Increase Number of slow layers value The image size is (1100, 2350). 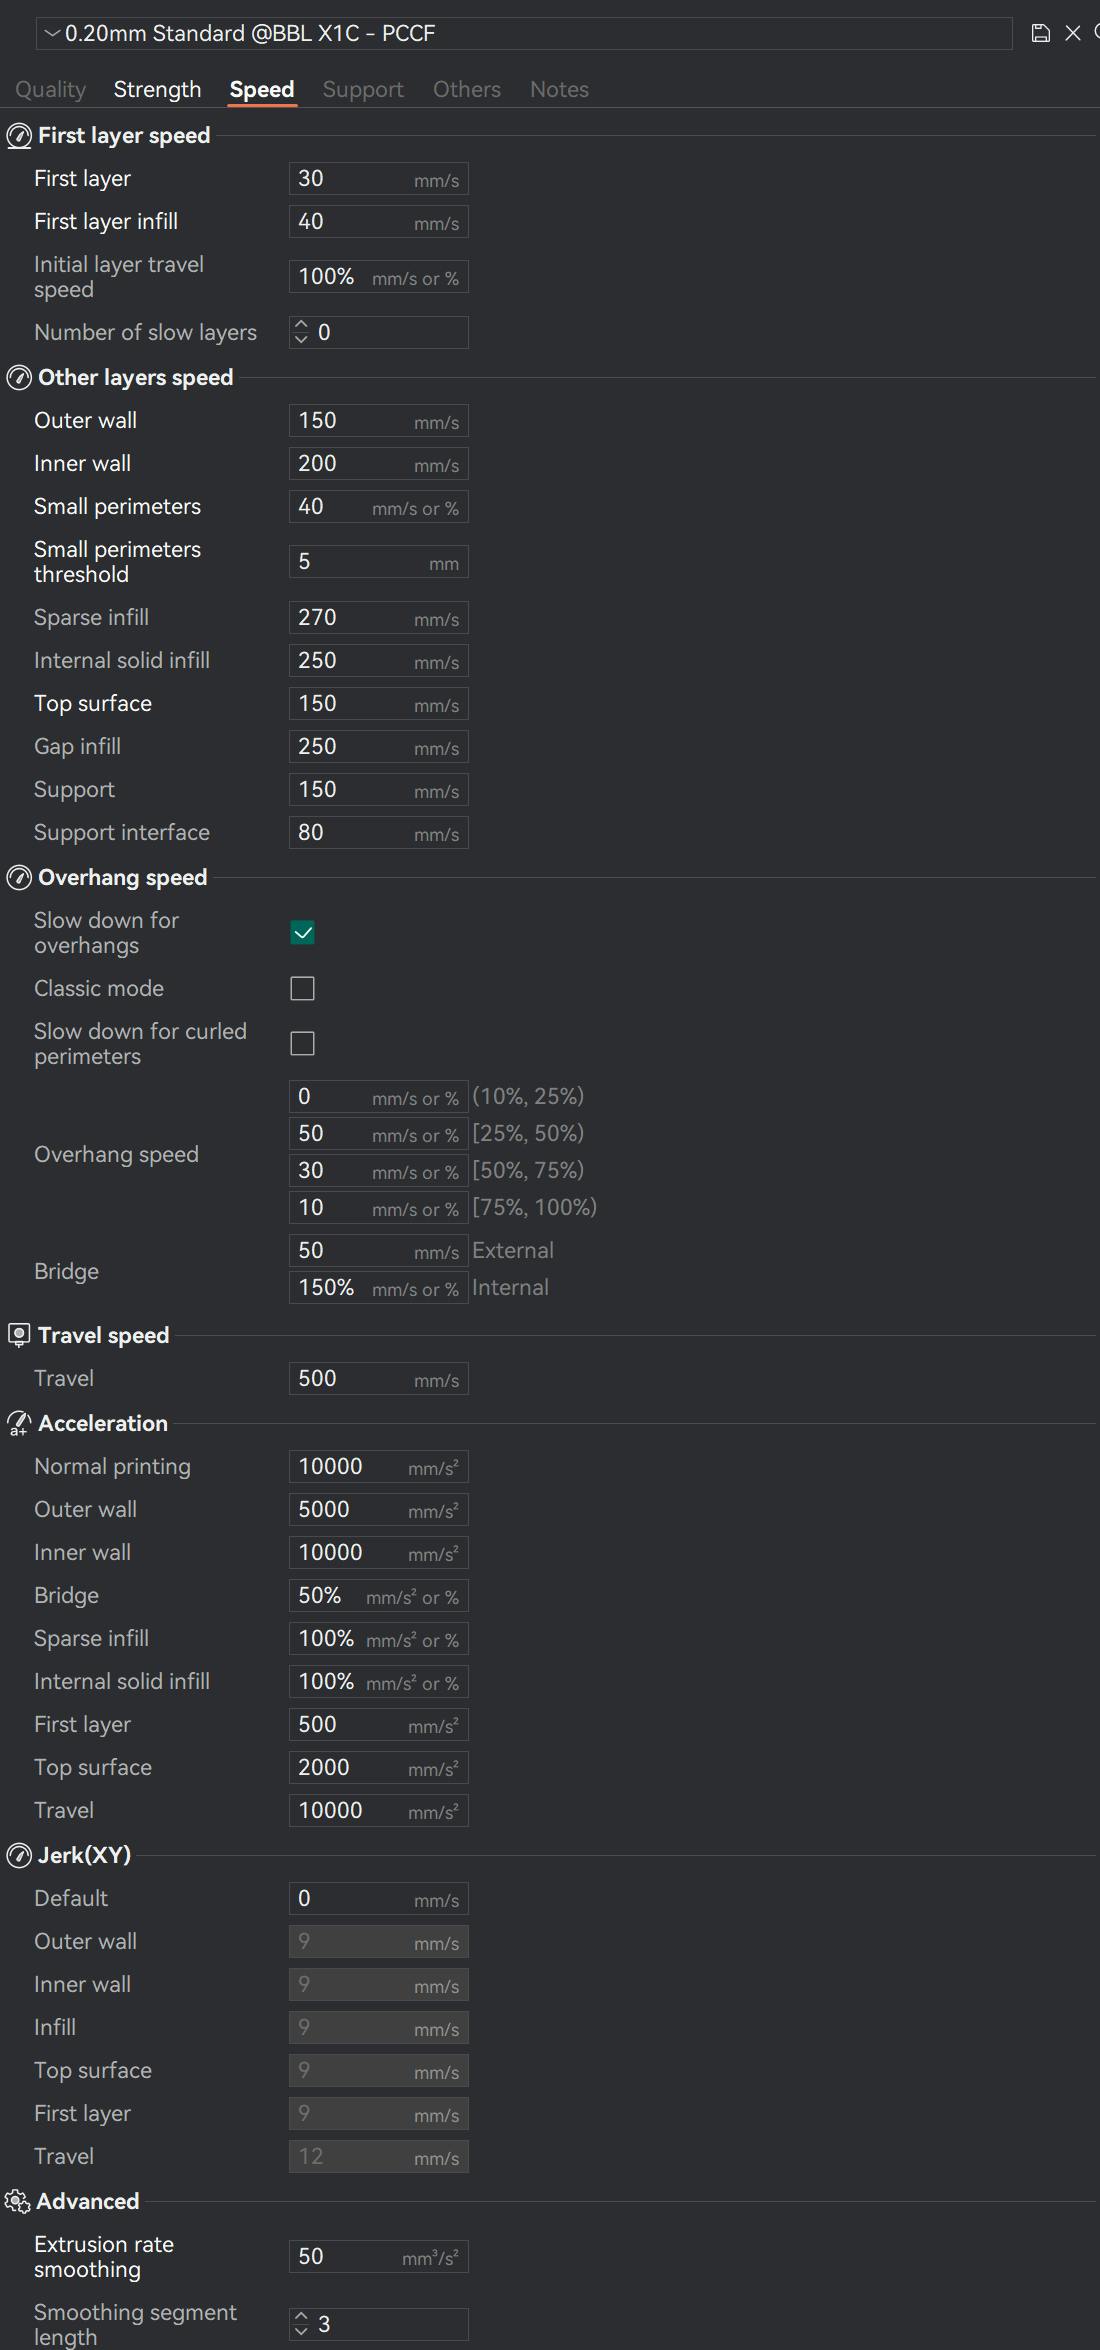pos(301,325)
